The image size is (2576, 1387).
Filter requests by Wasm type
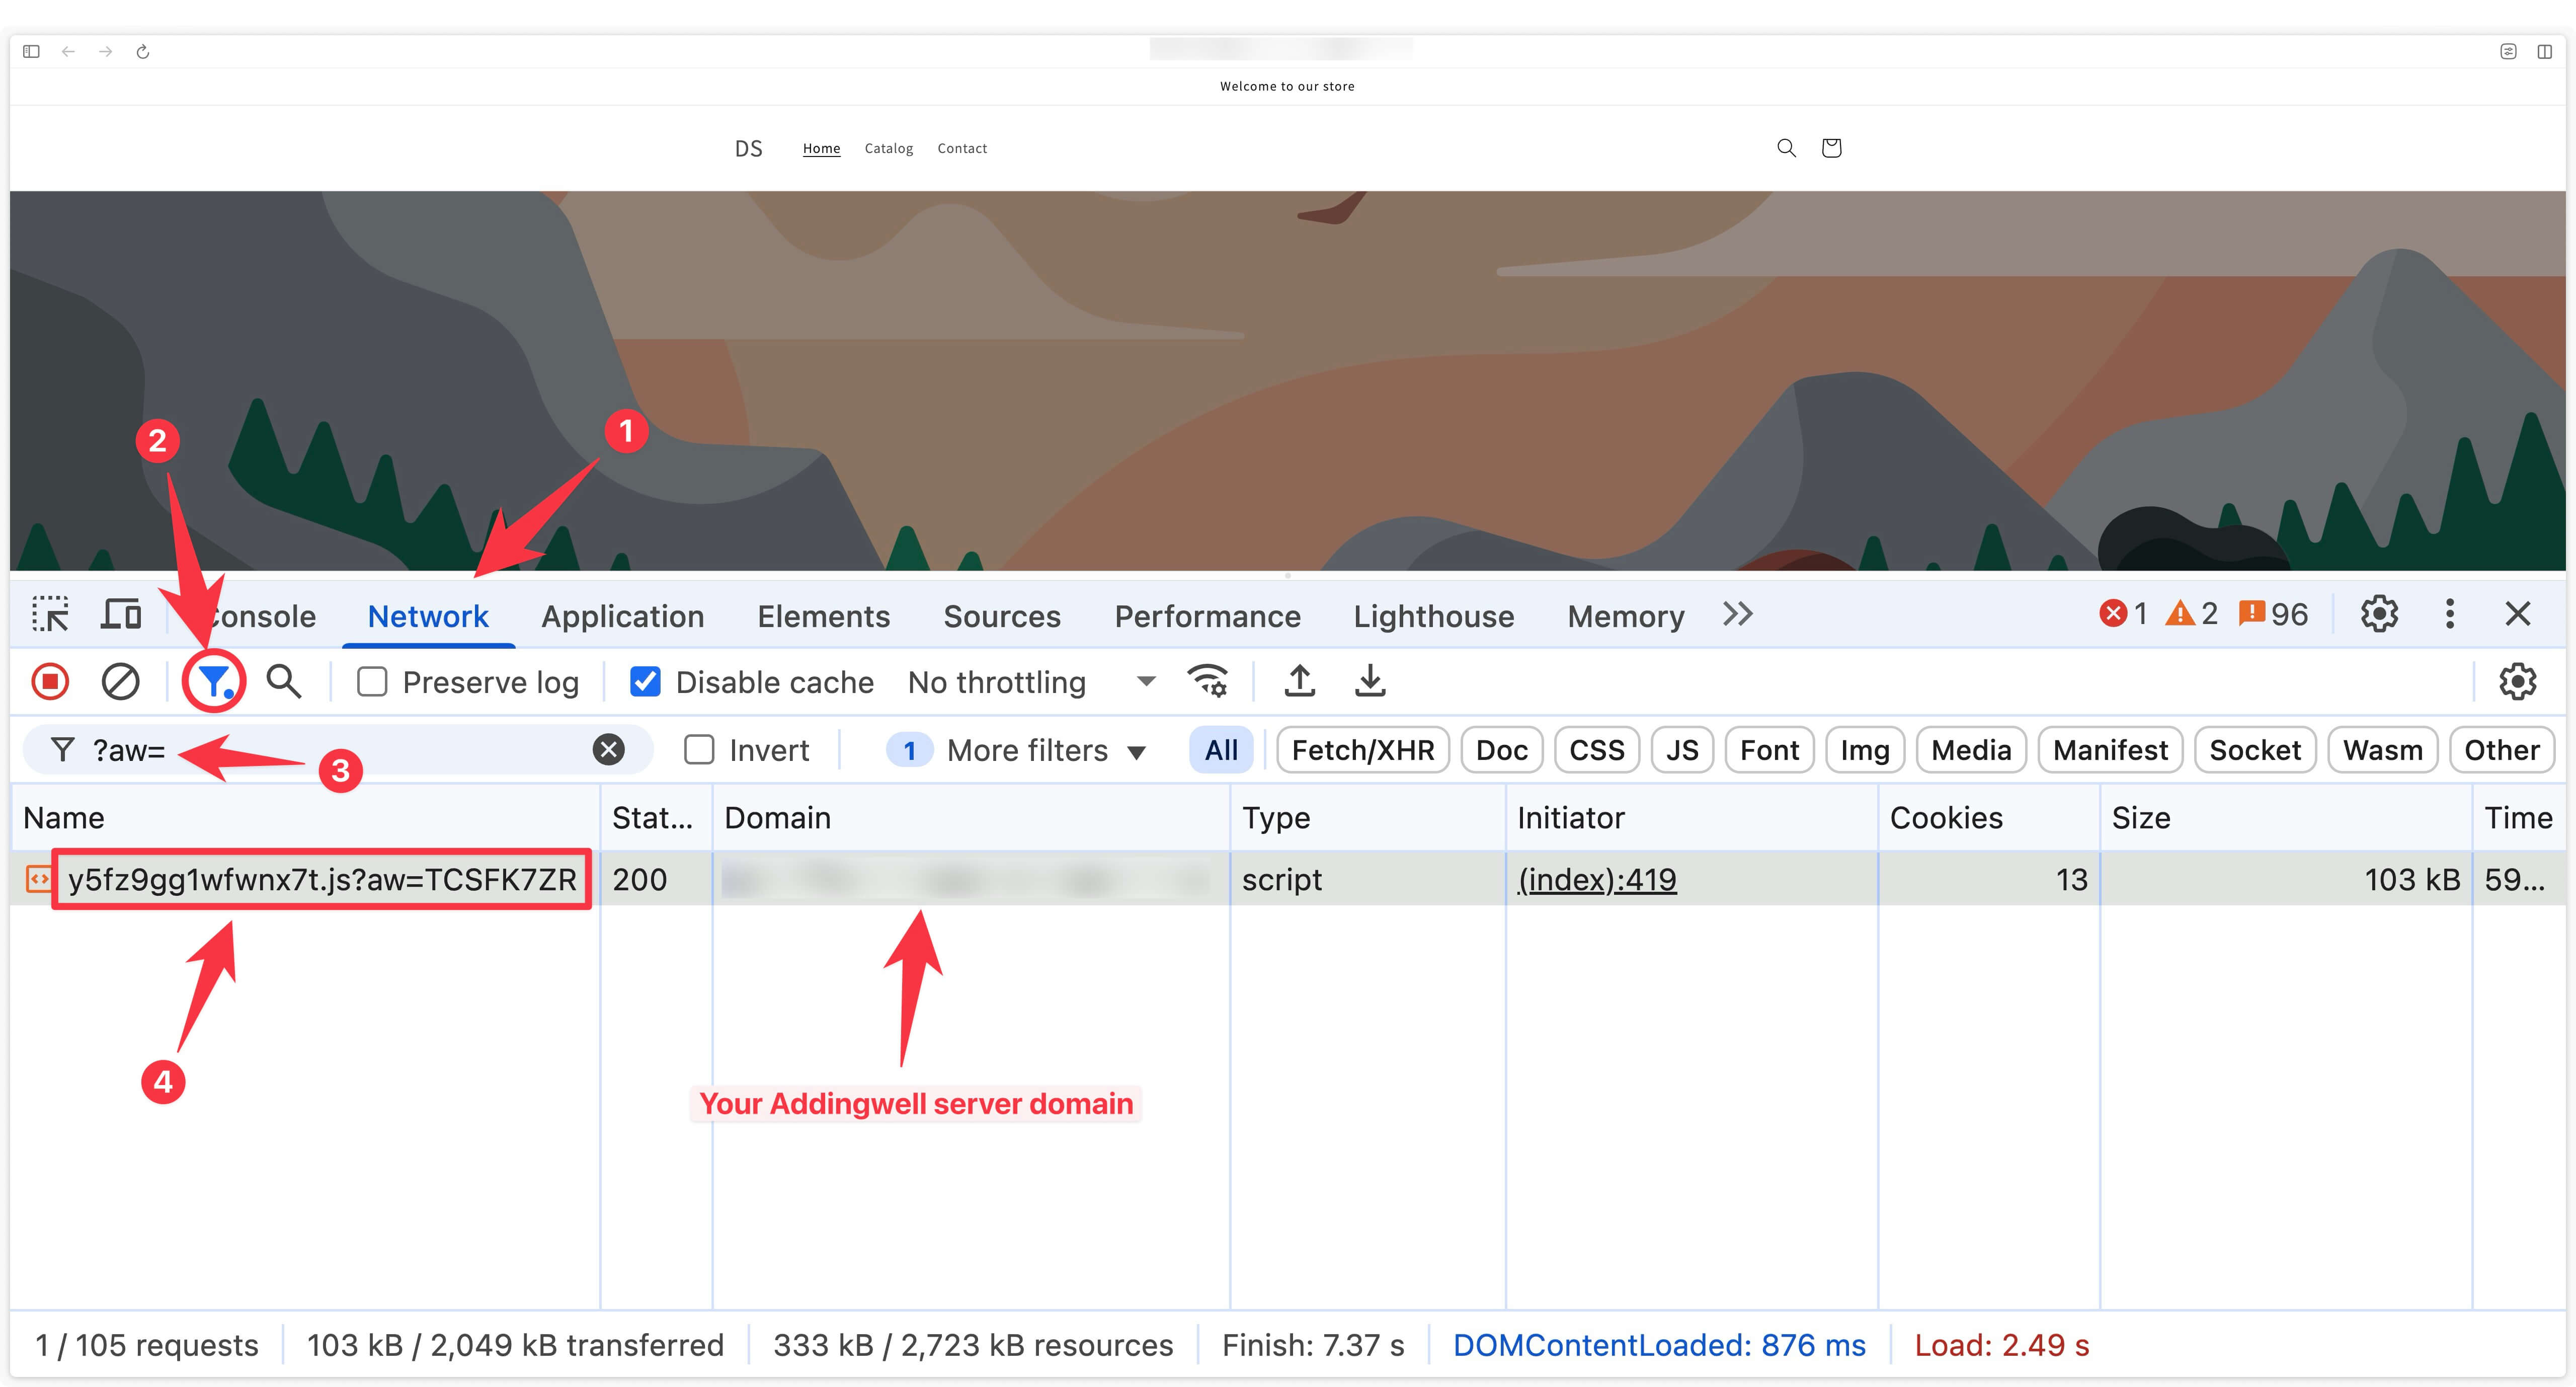pos(2382,750)
